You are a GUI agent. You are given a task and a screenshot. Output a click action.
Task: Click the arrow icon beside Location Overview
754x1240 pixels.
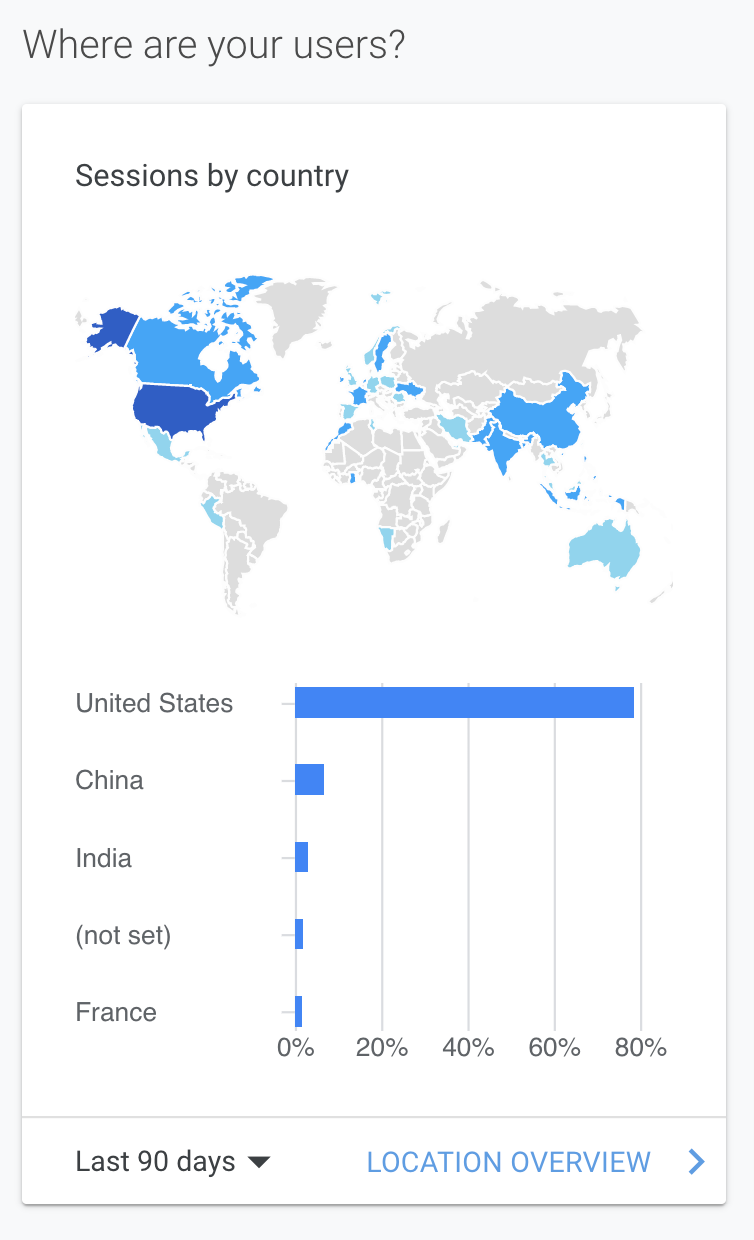click(x=697, y=1161)
